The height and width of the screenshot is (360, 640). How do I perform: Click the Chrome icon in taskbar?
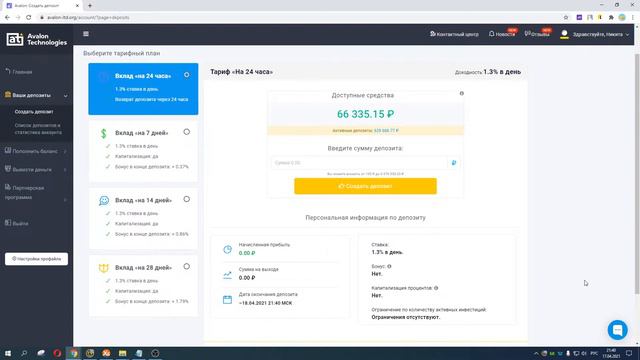point(73,353)
